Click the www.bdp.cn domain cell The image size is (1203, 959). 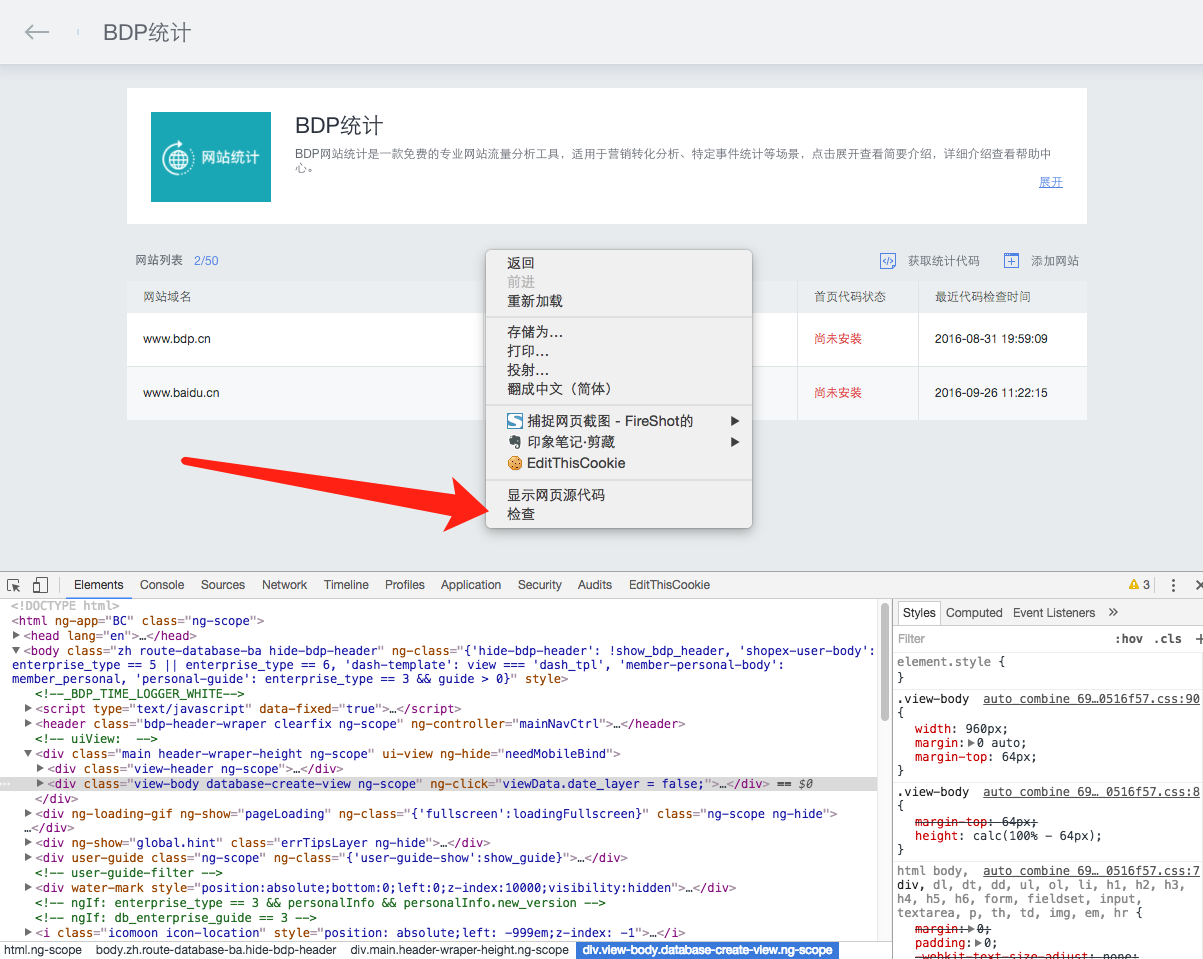pyautogui.click(x=177, y=339)
